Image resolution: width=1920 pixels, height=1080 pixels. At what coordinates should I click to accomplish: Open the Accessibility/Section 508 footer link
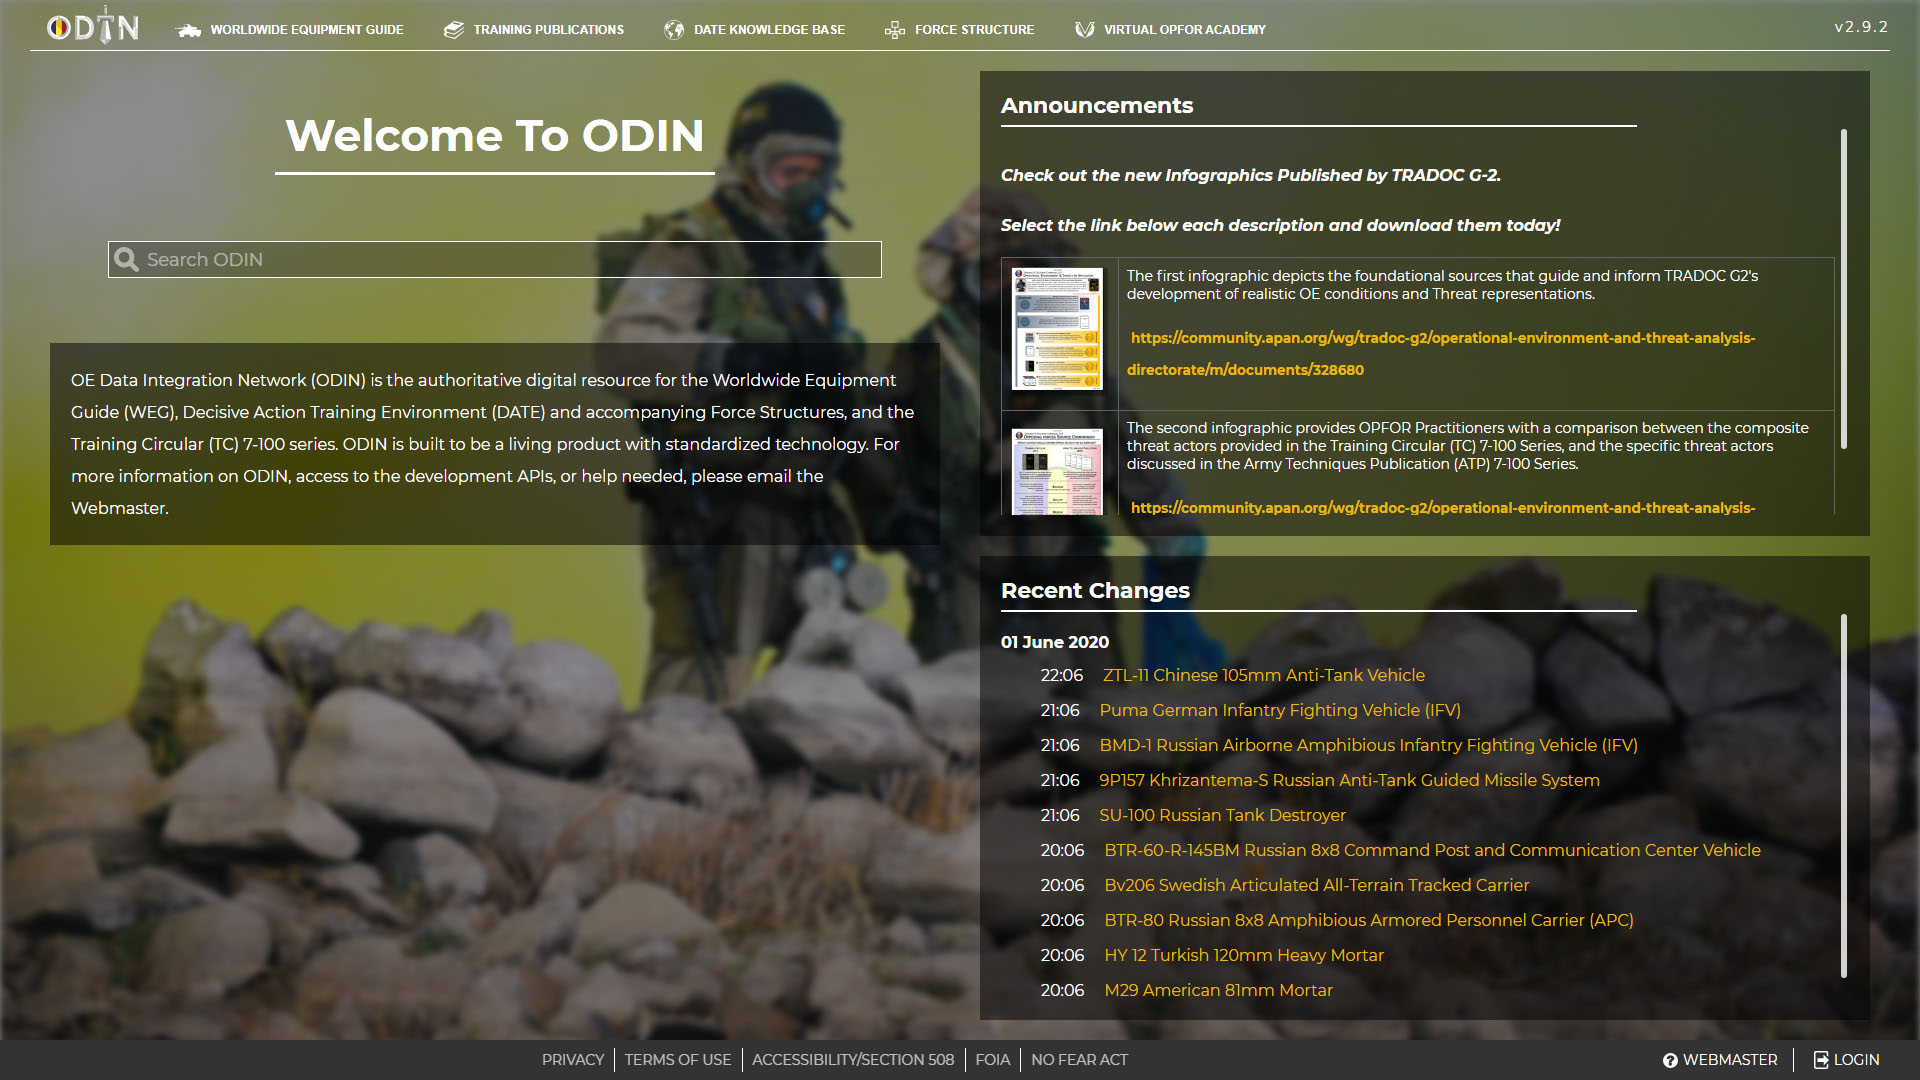[852, 1060]
